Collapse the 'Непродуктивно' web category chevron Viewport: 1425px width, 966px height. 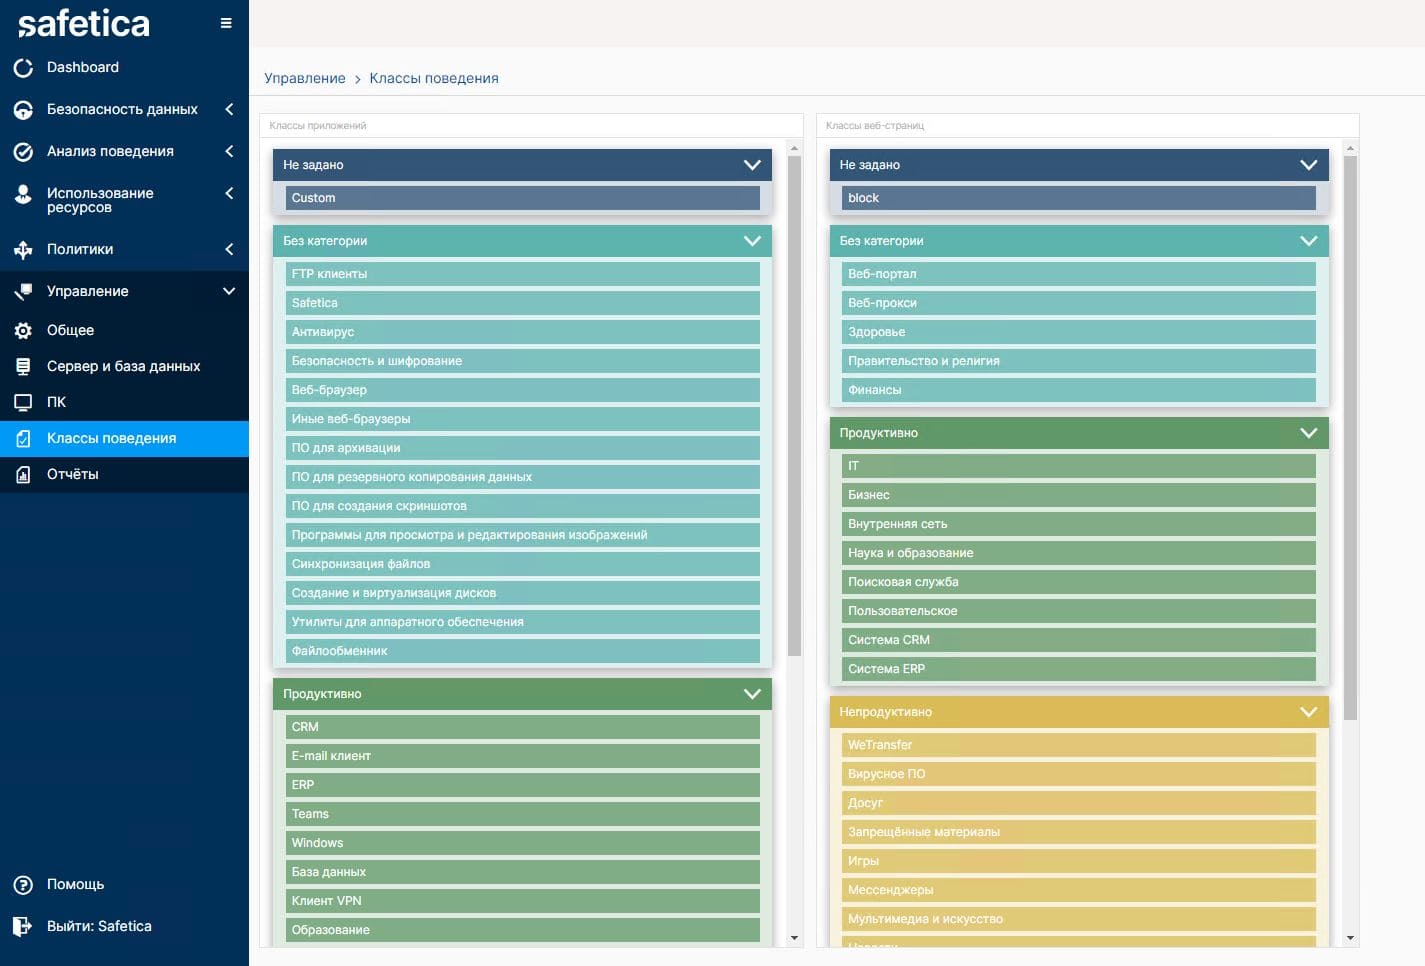(1308, 712)
